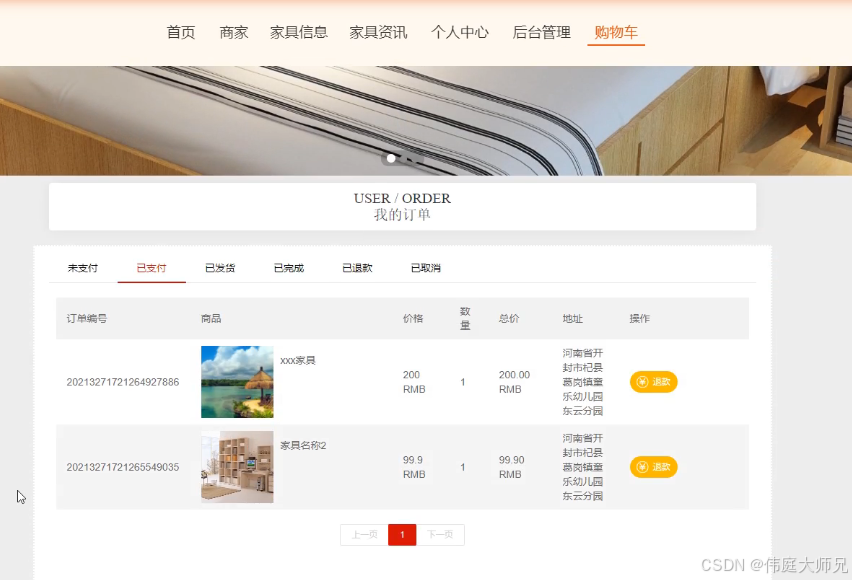Go to the 商家 page
This screenshot has width=852, height=580.
click(x=234, y=33)
